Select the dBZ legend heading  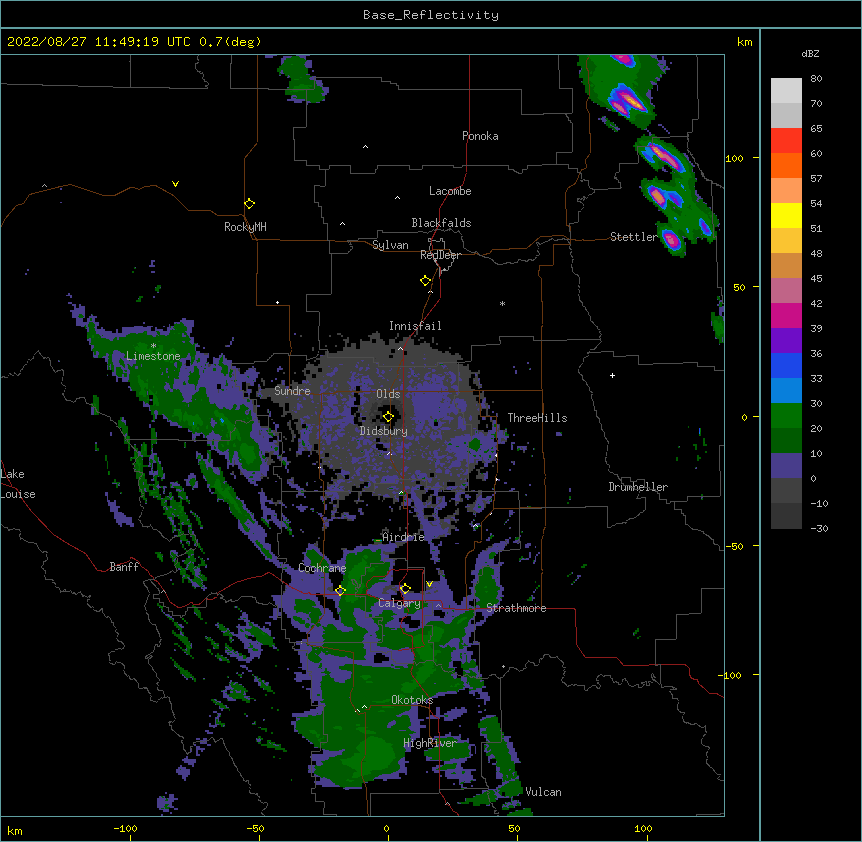810,54
